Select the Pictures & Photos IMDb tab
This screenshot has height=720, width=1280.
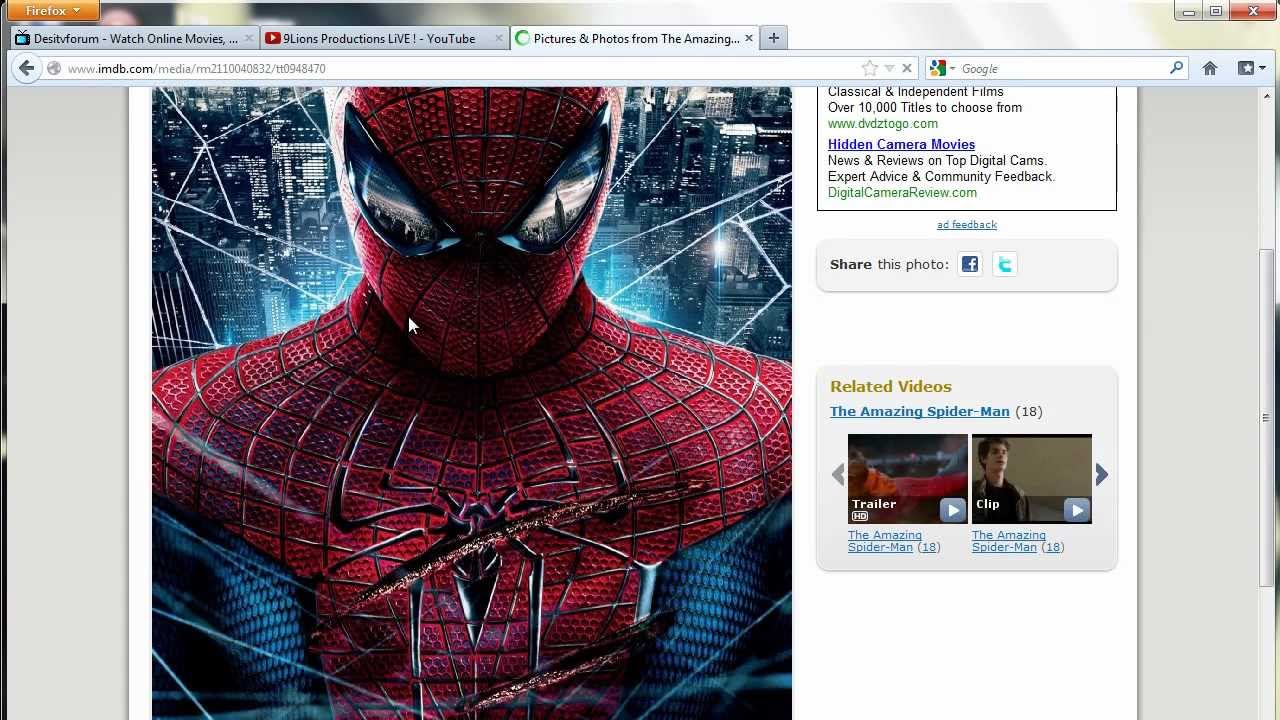pos(634,39)
